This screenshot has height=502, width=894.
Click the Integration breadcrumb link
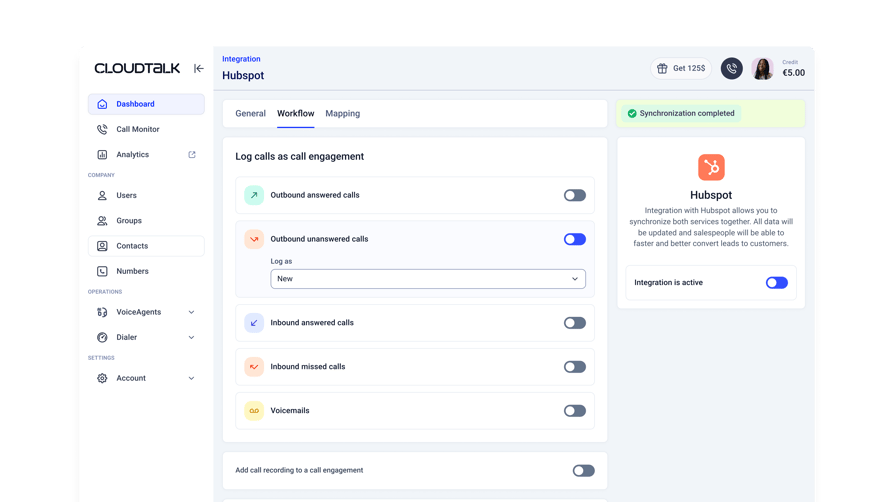(241, 59)
